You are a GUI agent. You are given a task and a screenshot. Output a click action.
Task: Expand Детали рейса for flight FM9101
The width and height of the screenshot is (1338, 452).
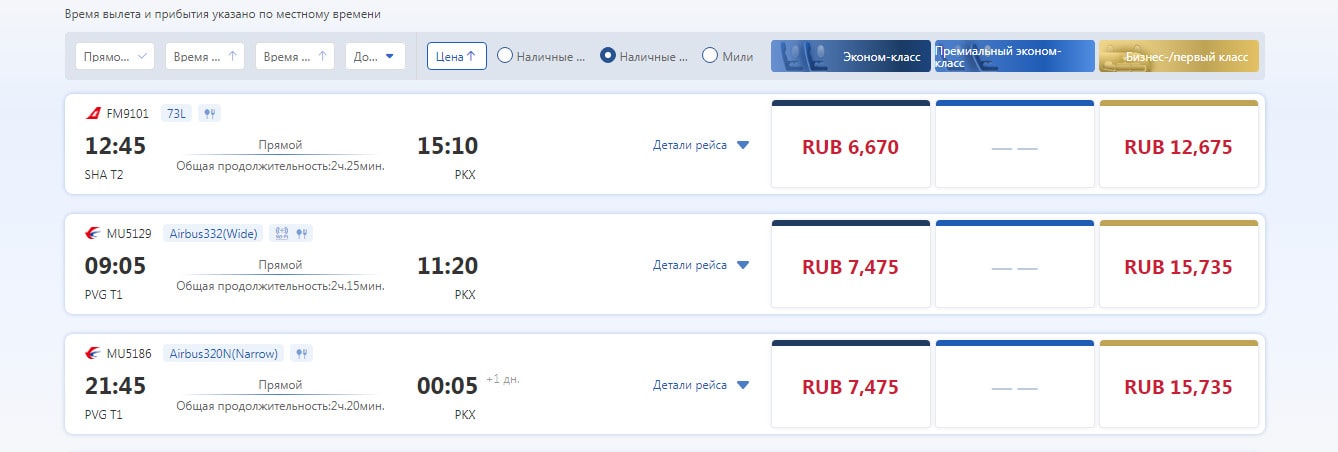click(701, 145)
